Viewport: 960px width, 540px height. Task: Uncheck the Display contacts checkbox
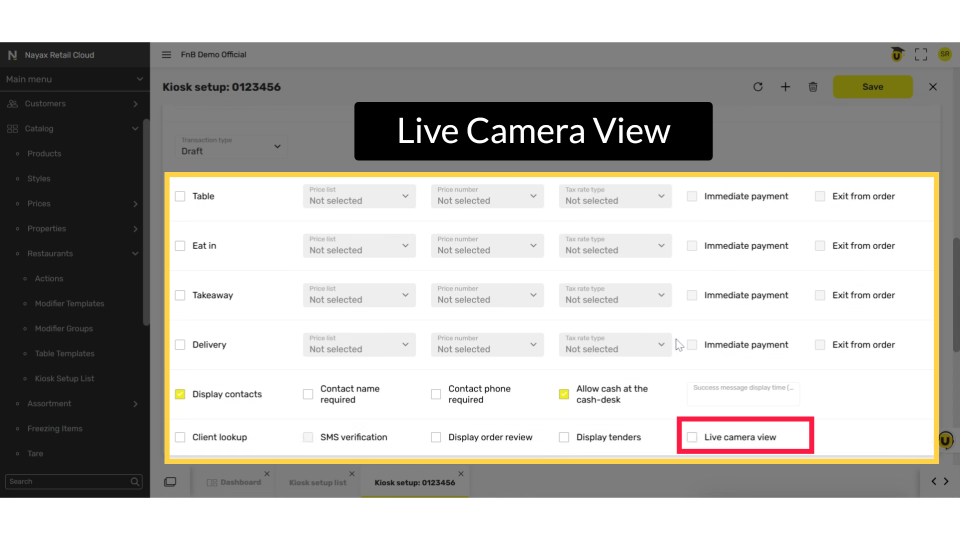point(180,394)
